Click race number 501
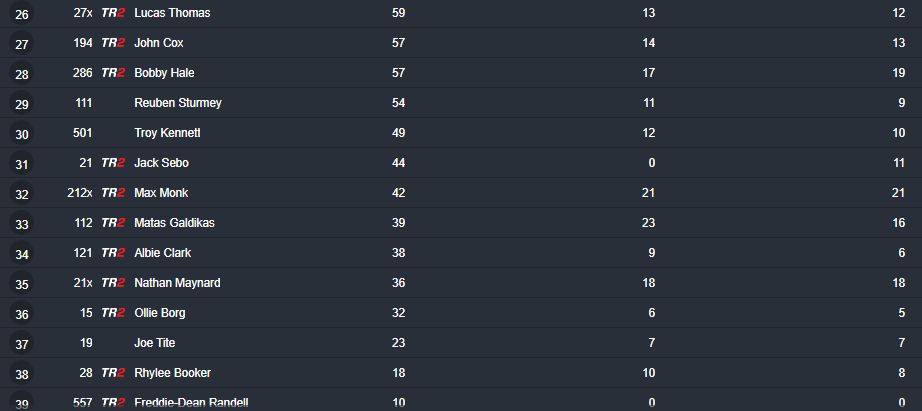922x411 pixels. click(x=83, y=133)
